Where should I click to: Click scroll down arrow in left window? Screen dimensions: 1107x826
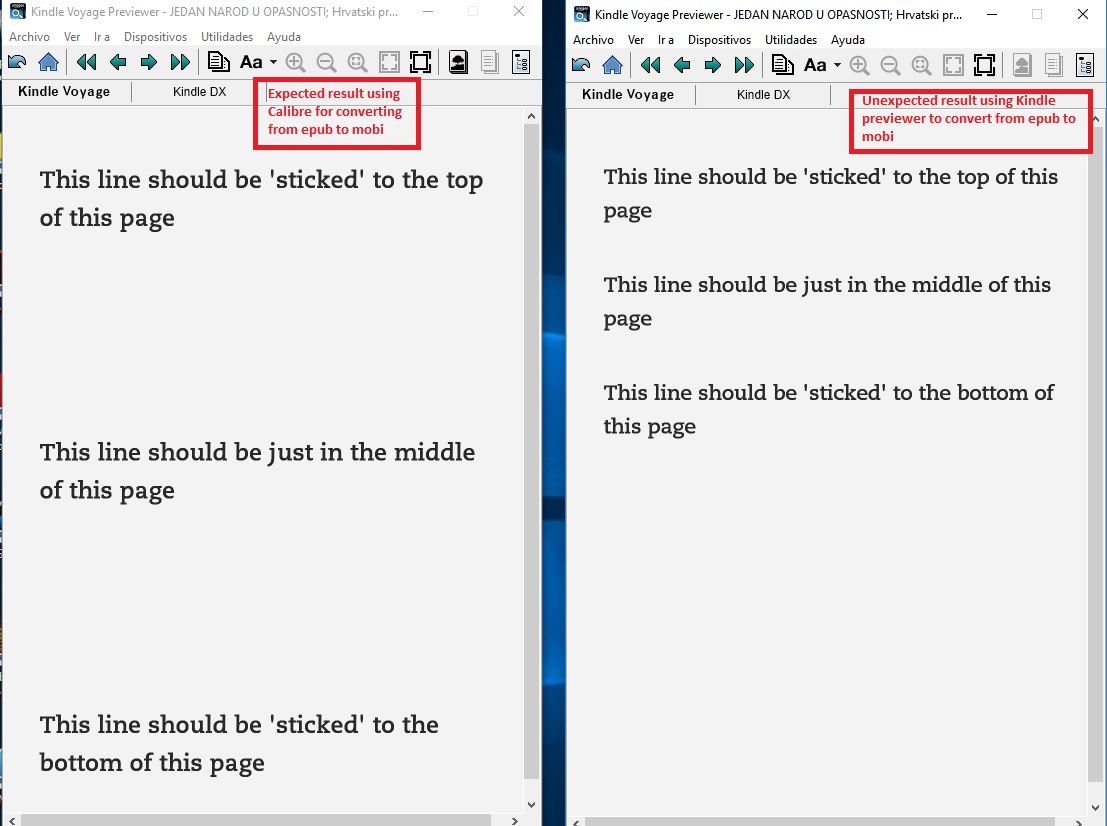(x=532, y=804)
